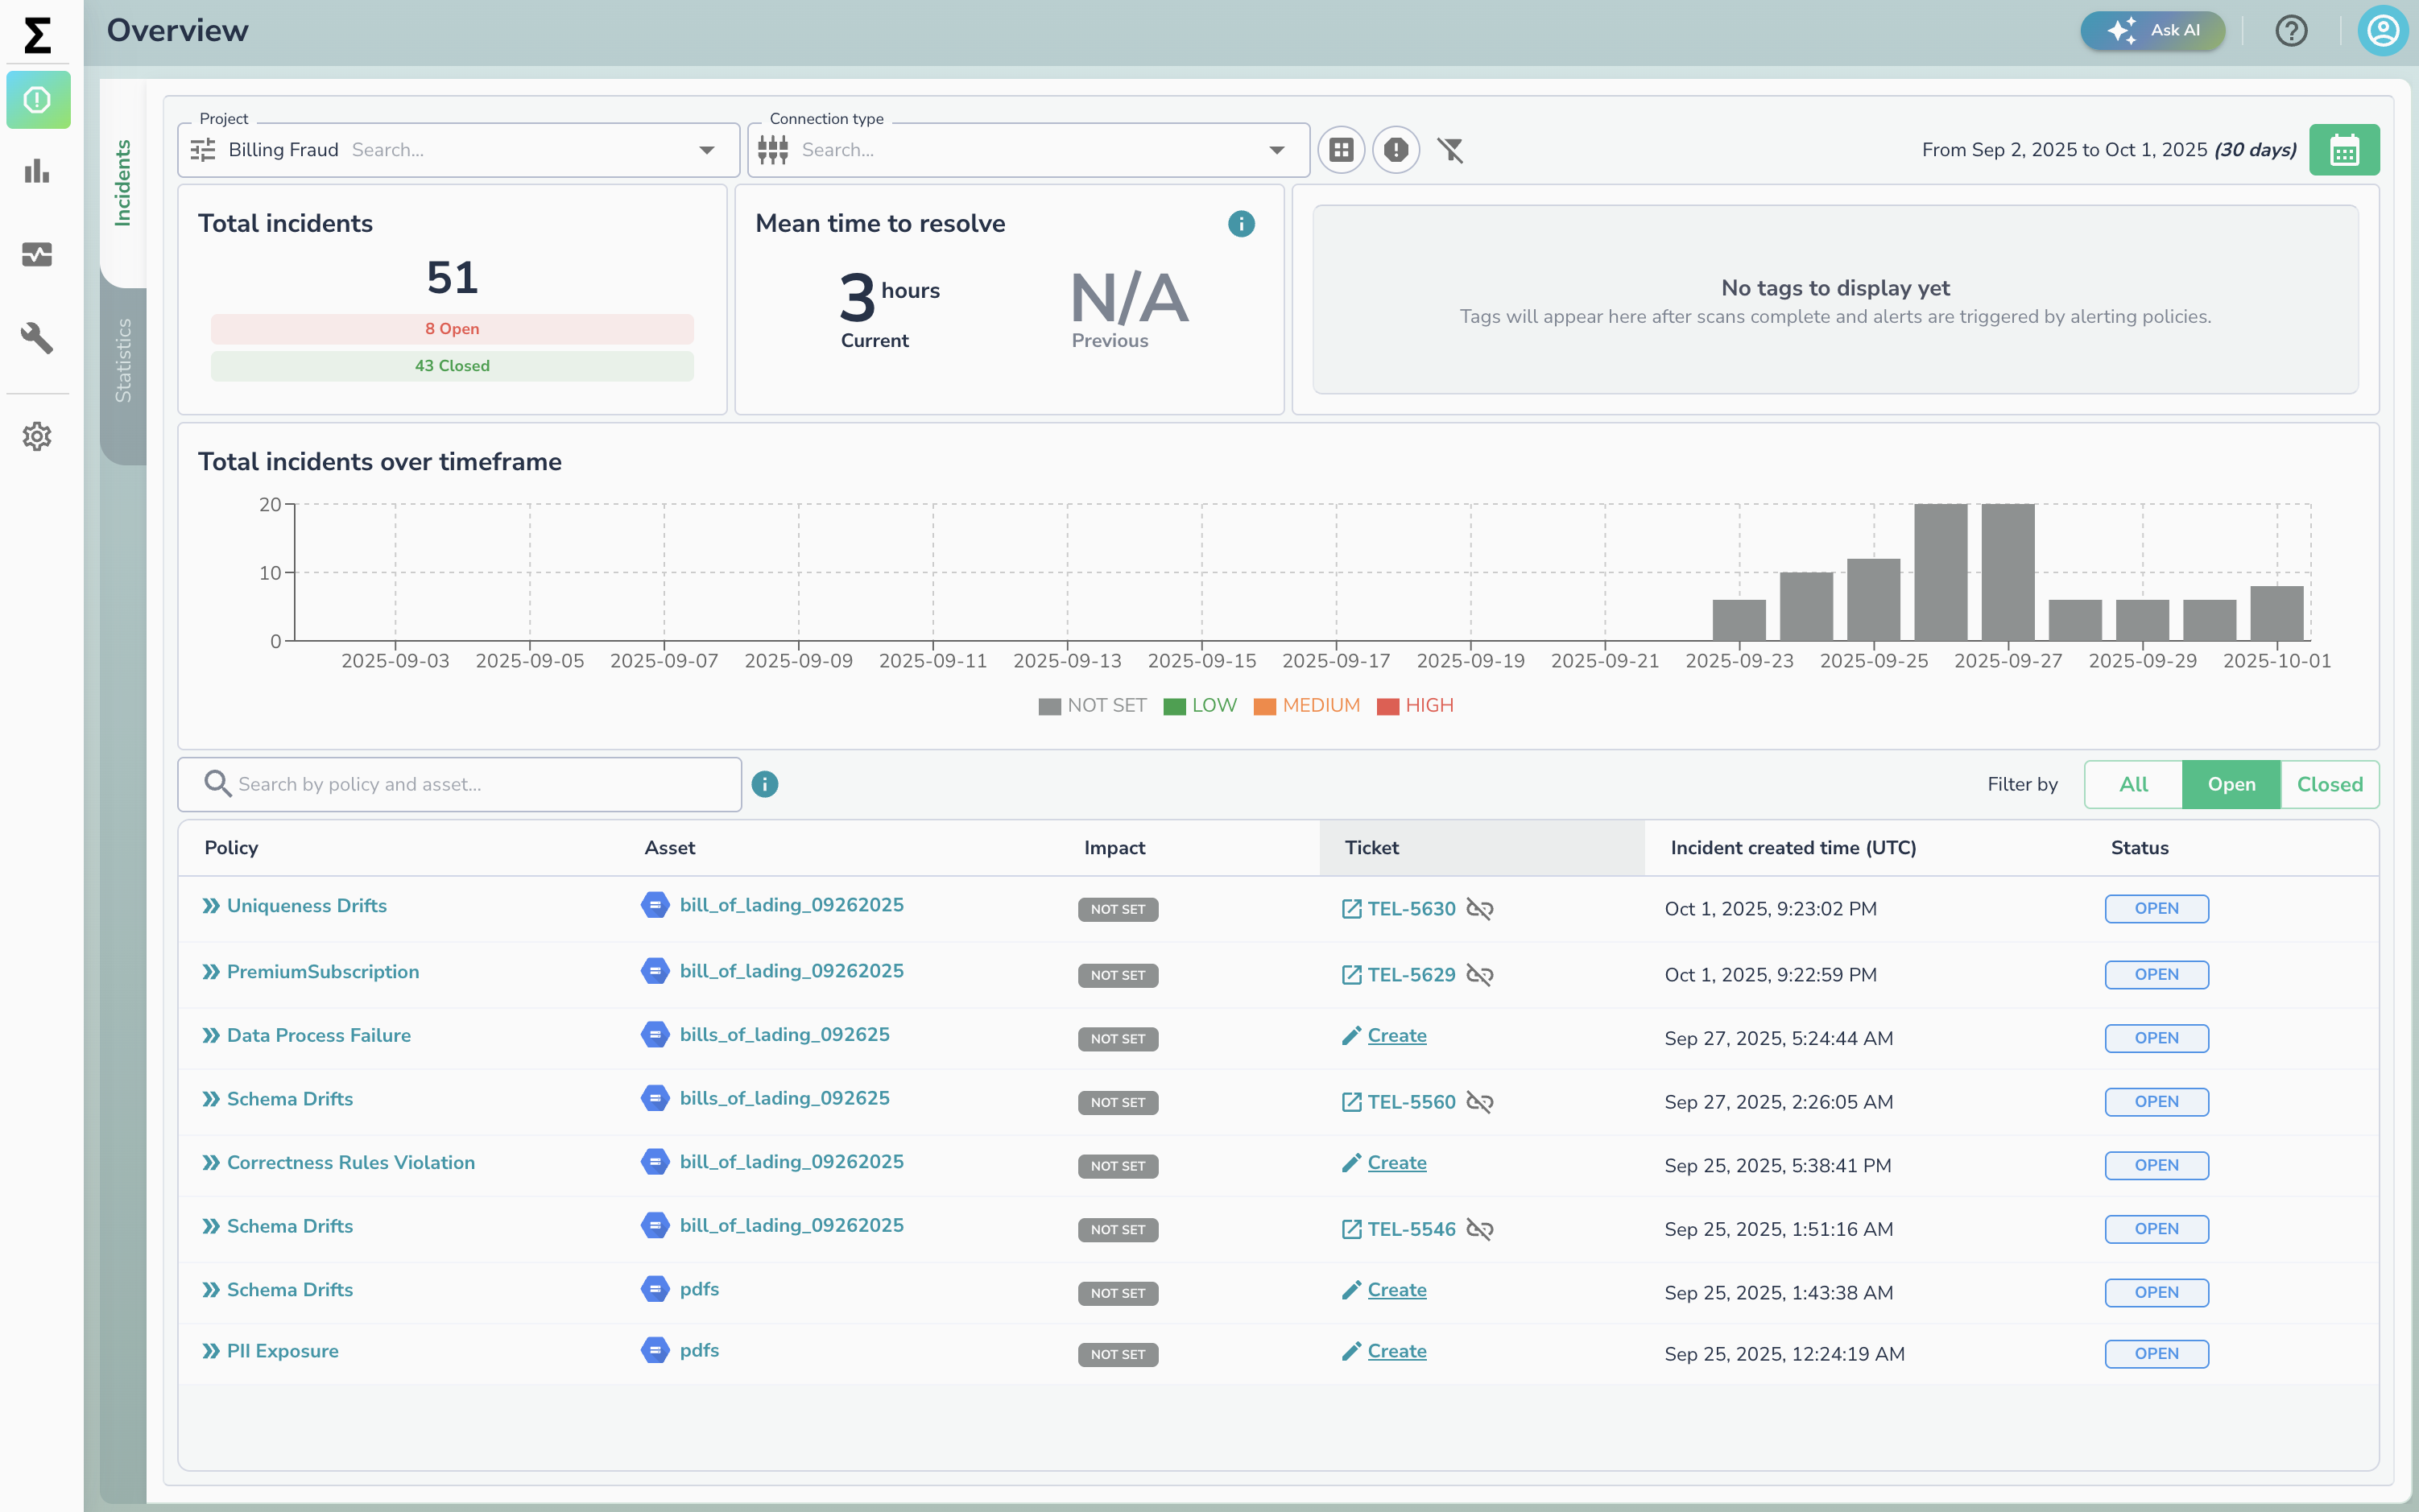
Task: Open the bar chart sidebar icon
Action: coord(37,171)
